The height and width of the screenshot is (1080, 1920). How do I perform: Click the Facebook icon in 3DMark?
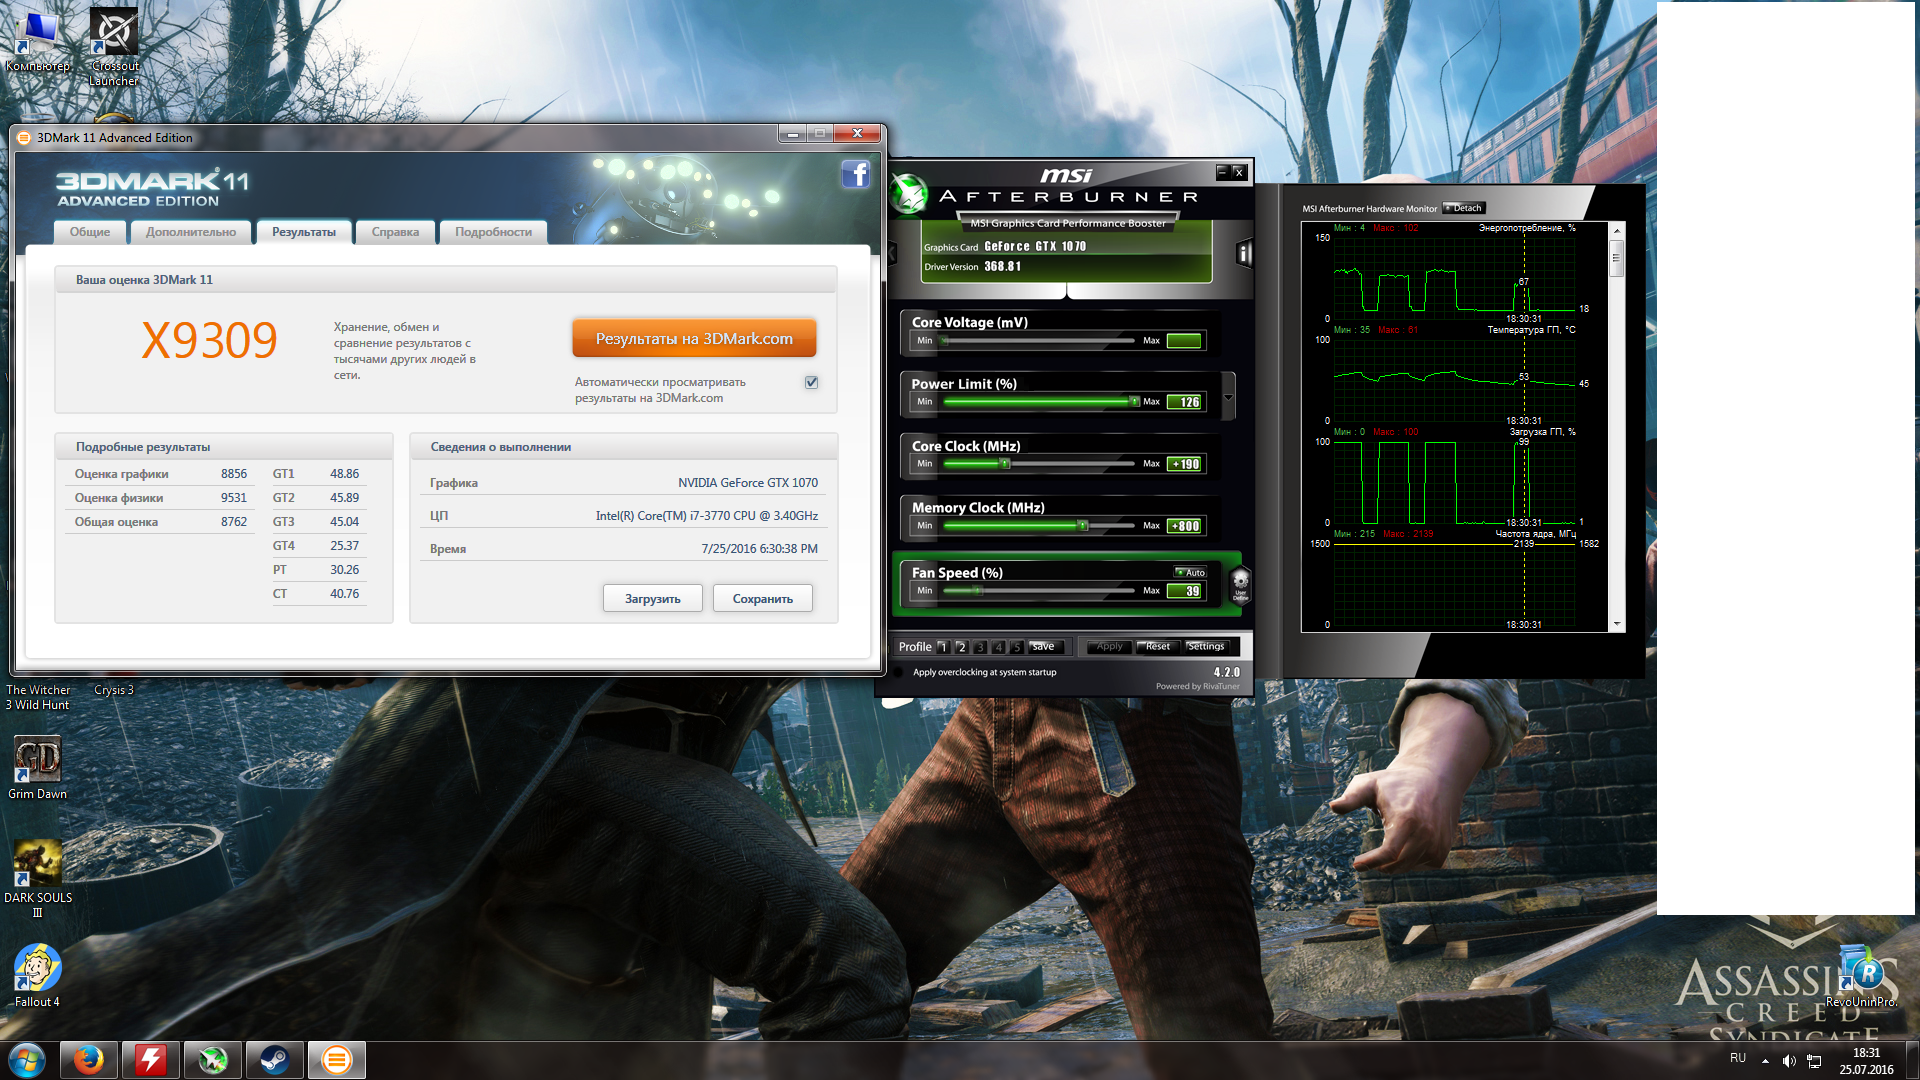[856, 175]
